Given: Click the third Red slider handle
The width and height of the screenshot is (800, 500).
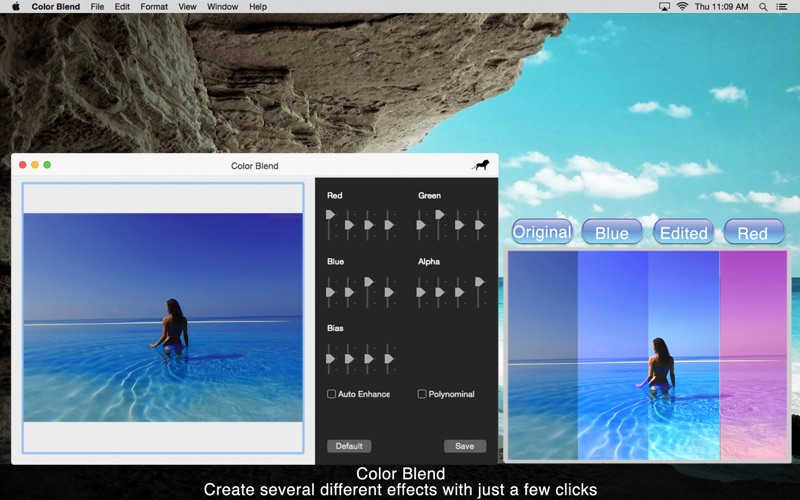Looking at the screenshot, I should (x=368, y=224).
